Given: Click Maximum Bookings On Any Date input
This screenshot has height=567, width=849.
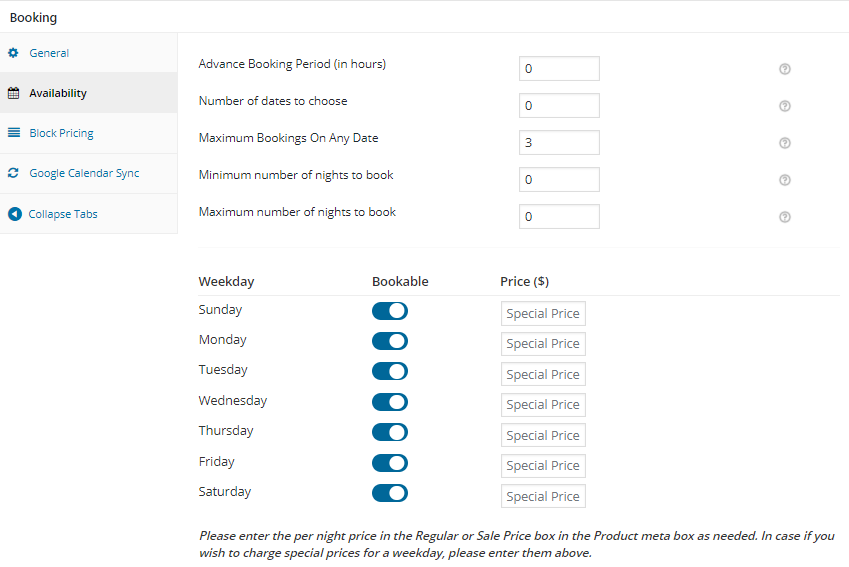Looking at the screenshot, I should 559,143.
